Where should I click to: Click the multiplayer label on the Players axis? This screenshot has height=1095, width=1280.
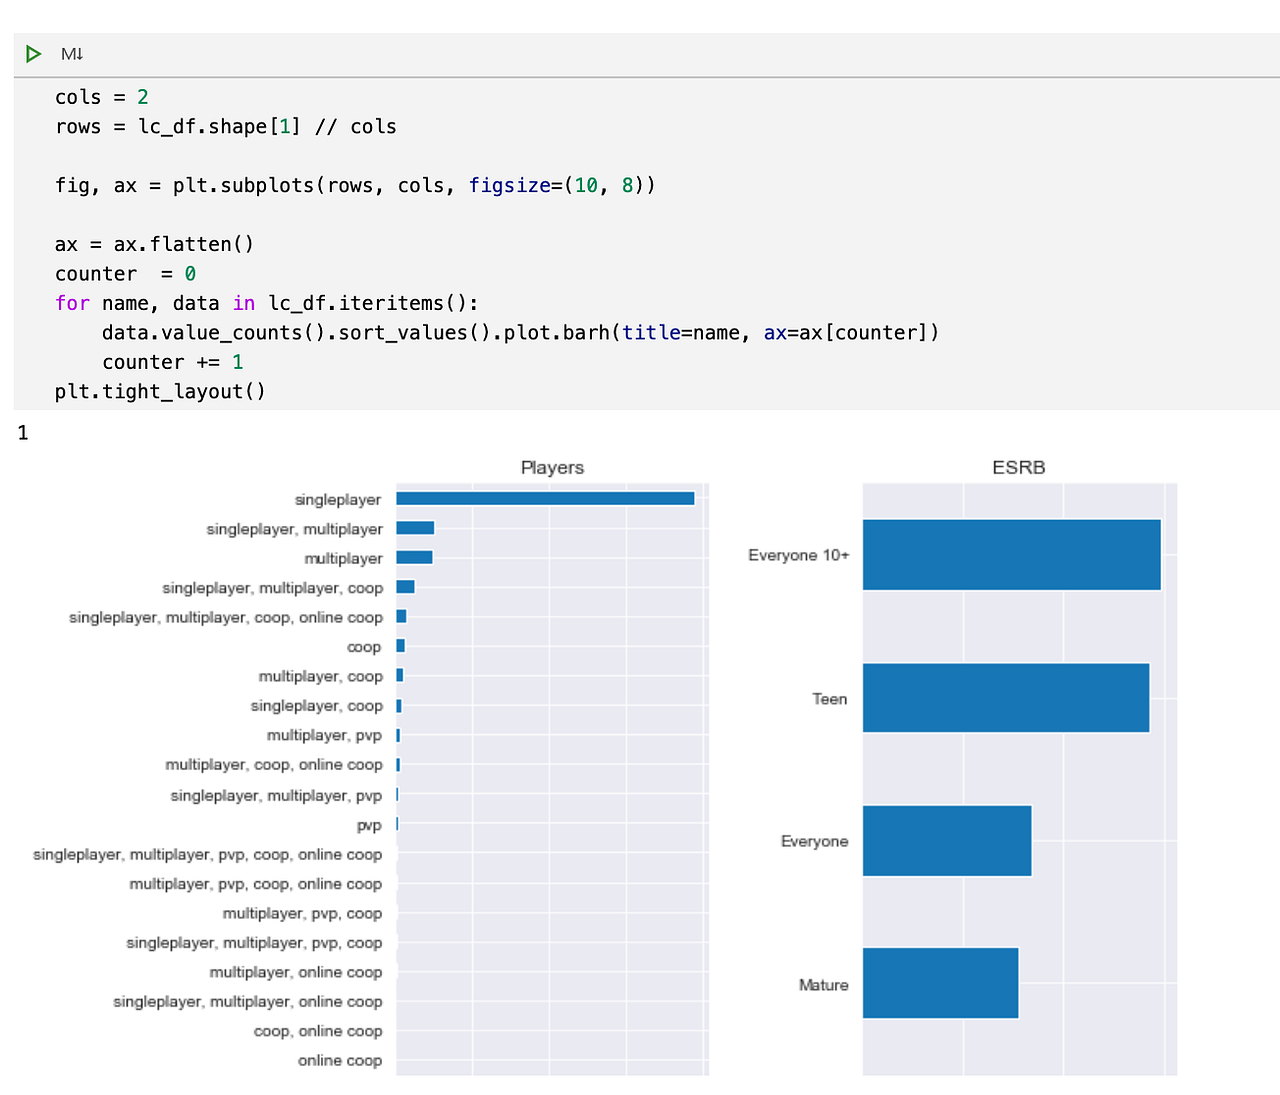[x=343, y=558]
